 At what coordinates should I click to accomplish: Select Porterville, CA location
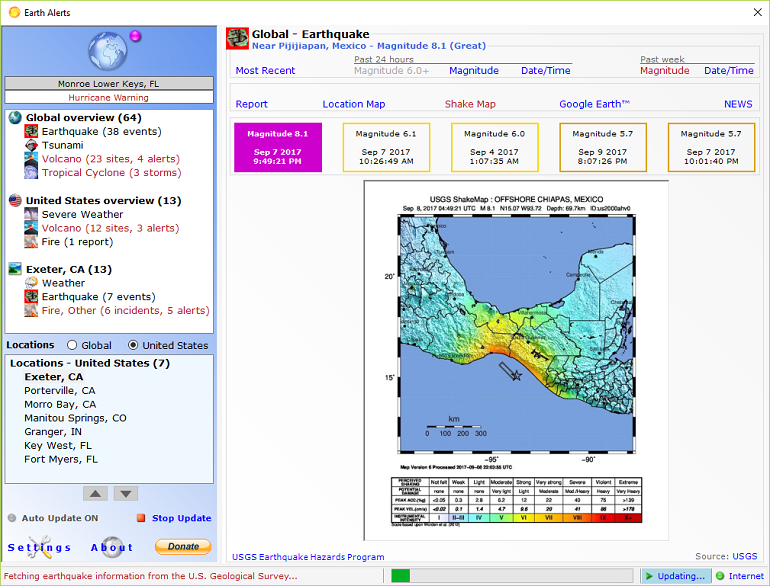pos(60,391)
